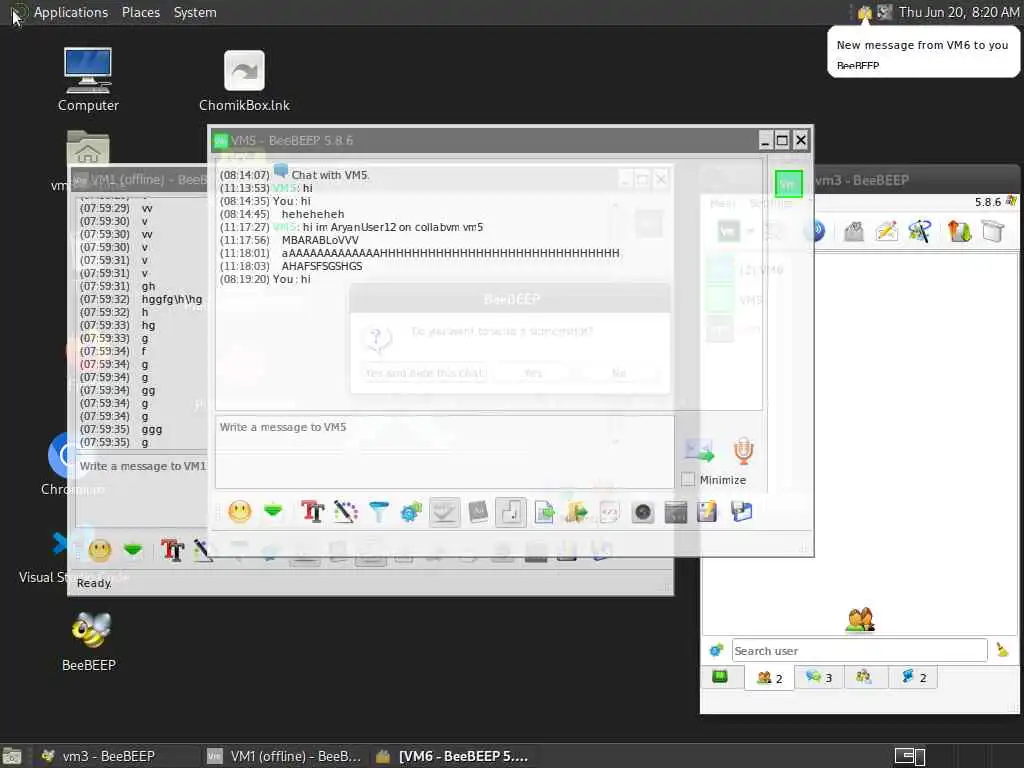Screen dimensions: 1024x768
Task: Toggle the music note beep button in VM5 toolbar
Action: (x=511, y=511)
